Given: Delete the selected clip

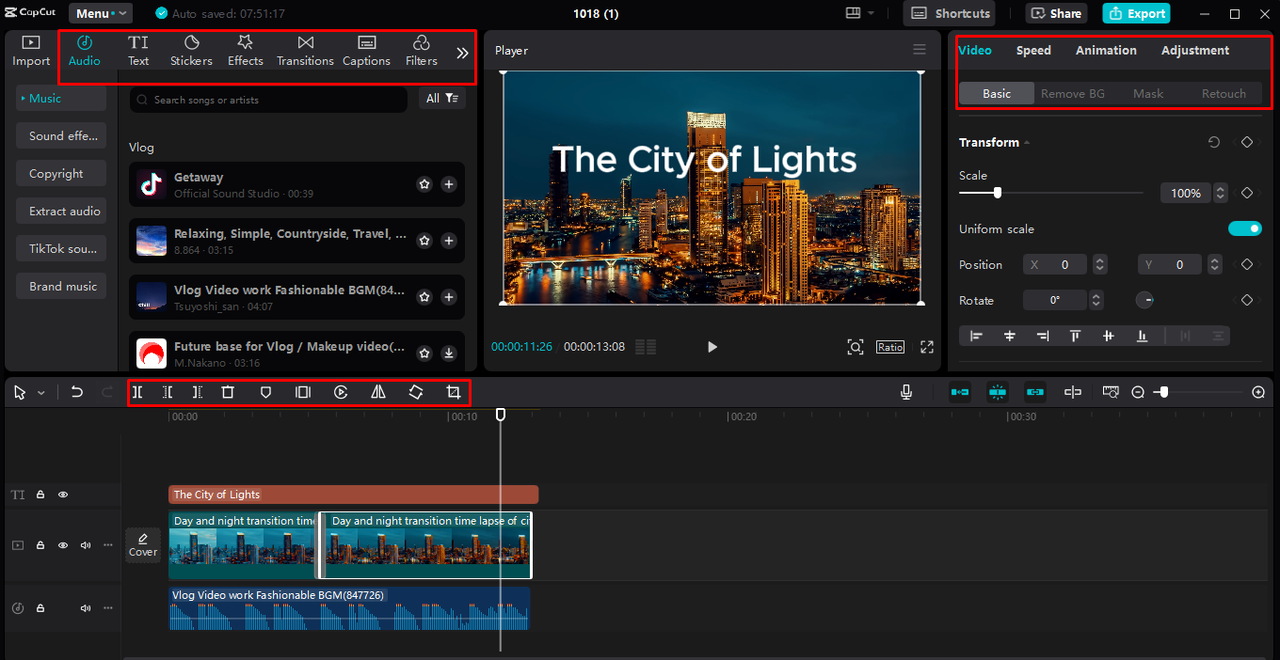Looking at the screenshot, I should [228, 393].
